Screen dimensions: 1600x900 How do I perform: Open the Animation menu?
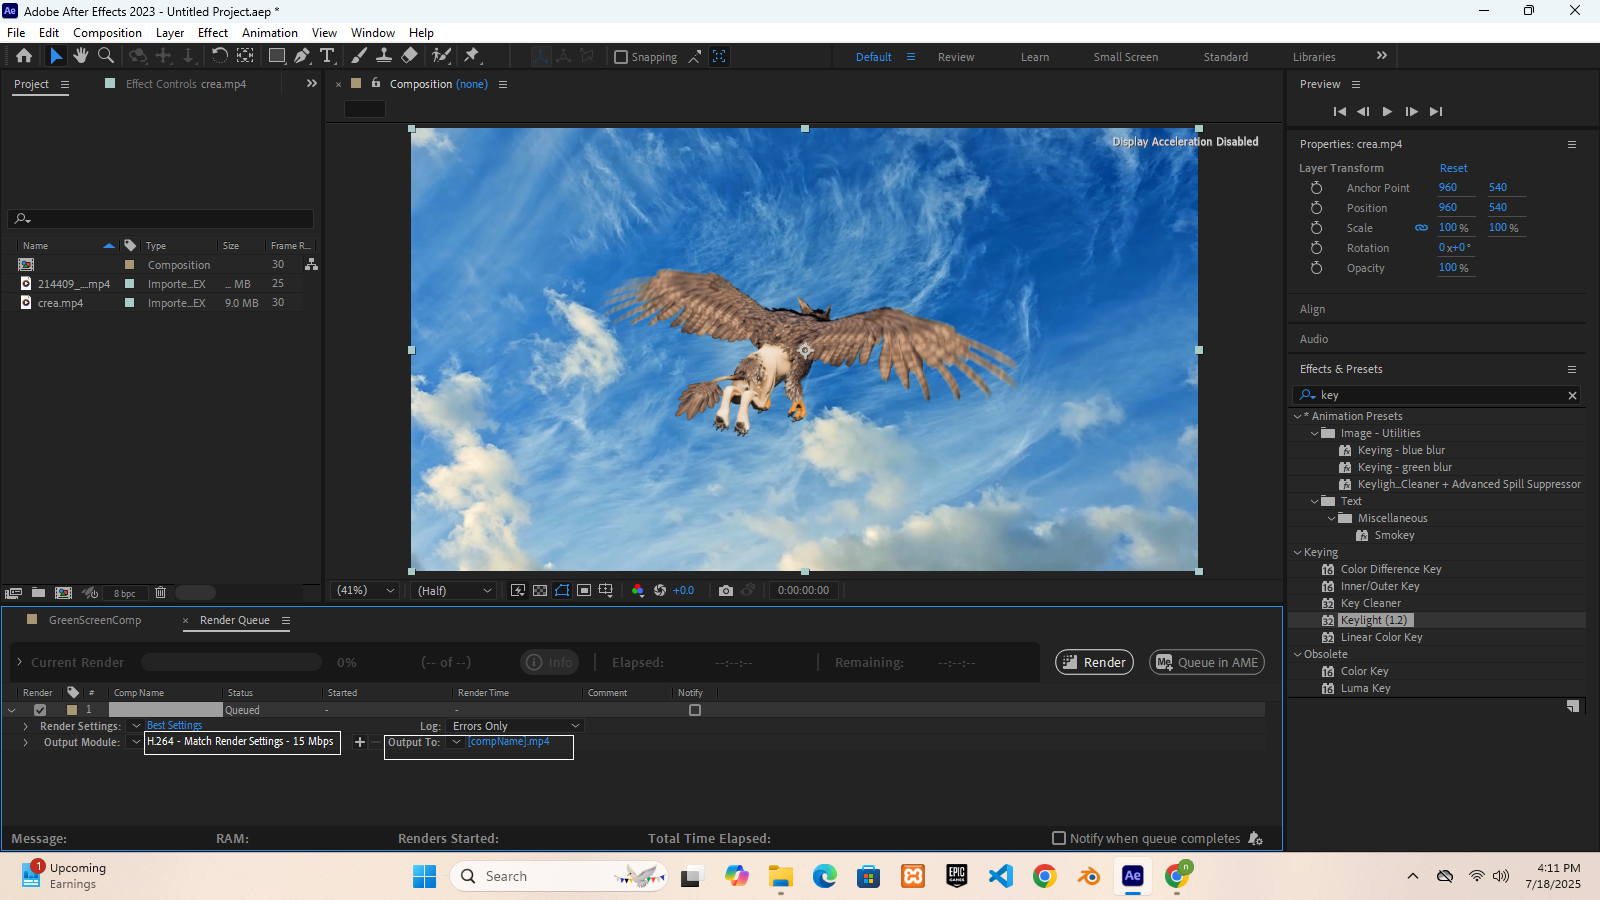coord(270,33)
